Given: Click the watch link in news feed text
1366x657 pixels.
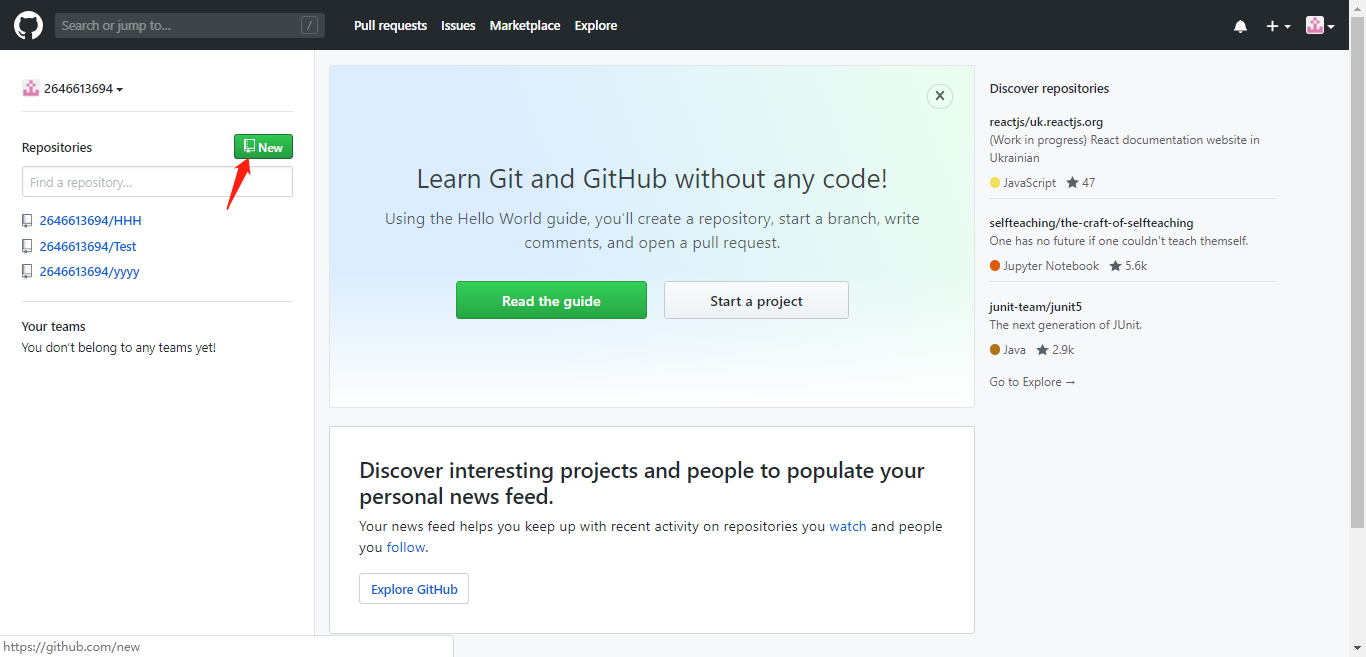Looking at the screenshot, I should click(x=848, y=526).
